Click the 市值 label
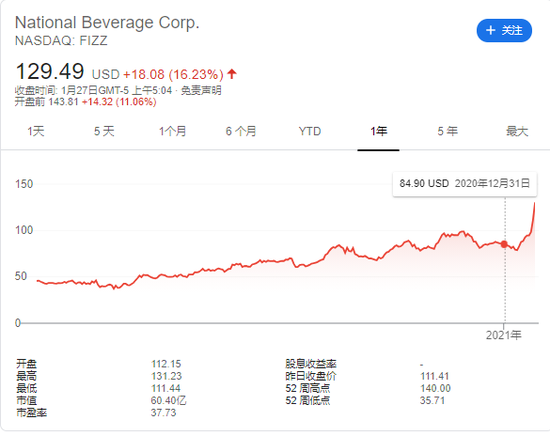 [x=26, y=400]
